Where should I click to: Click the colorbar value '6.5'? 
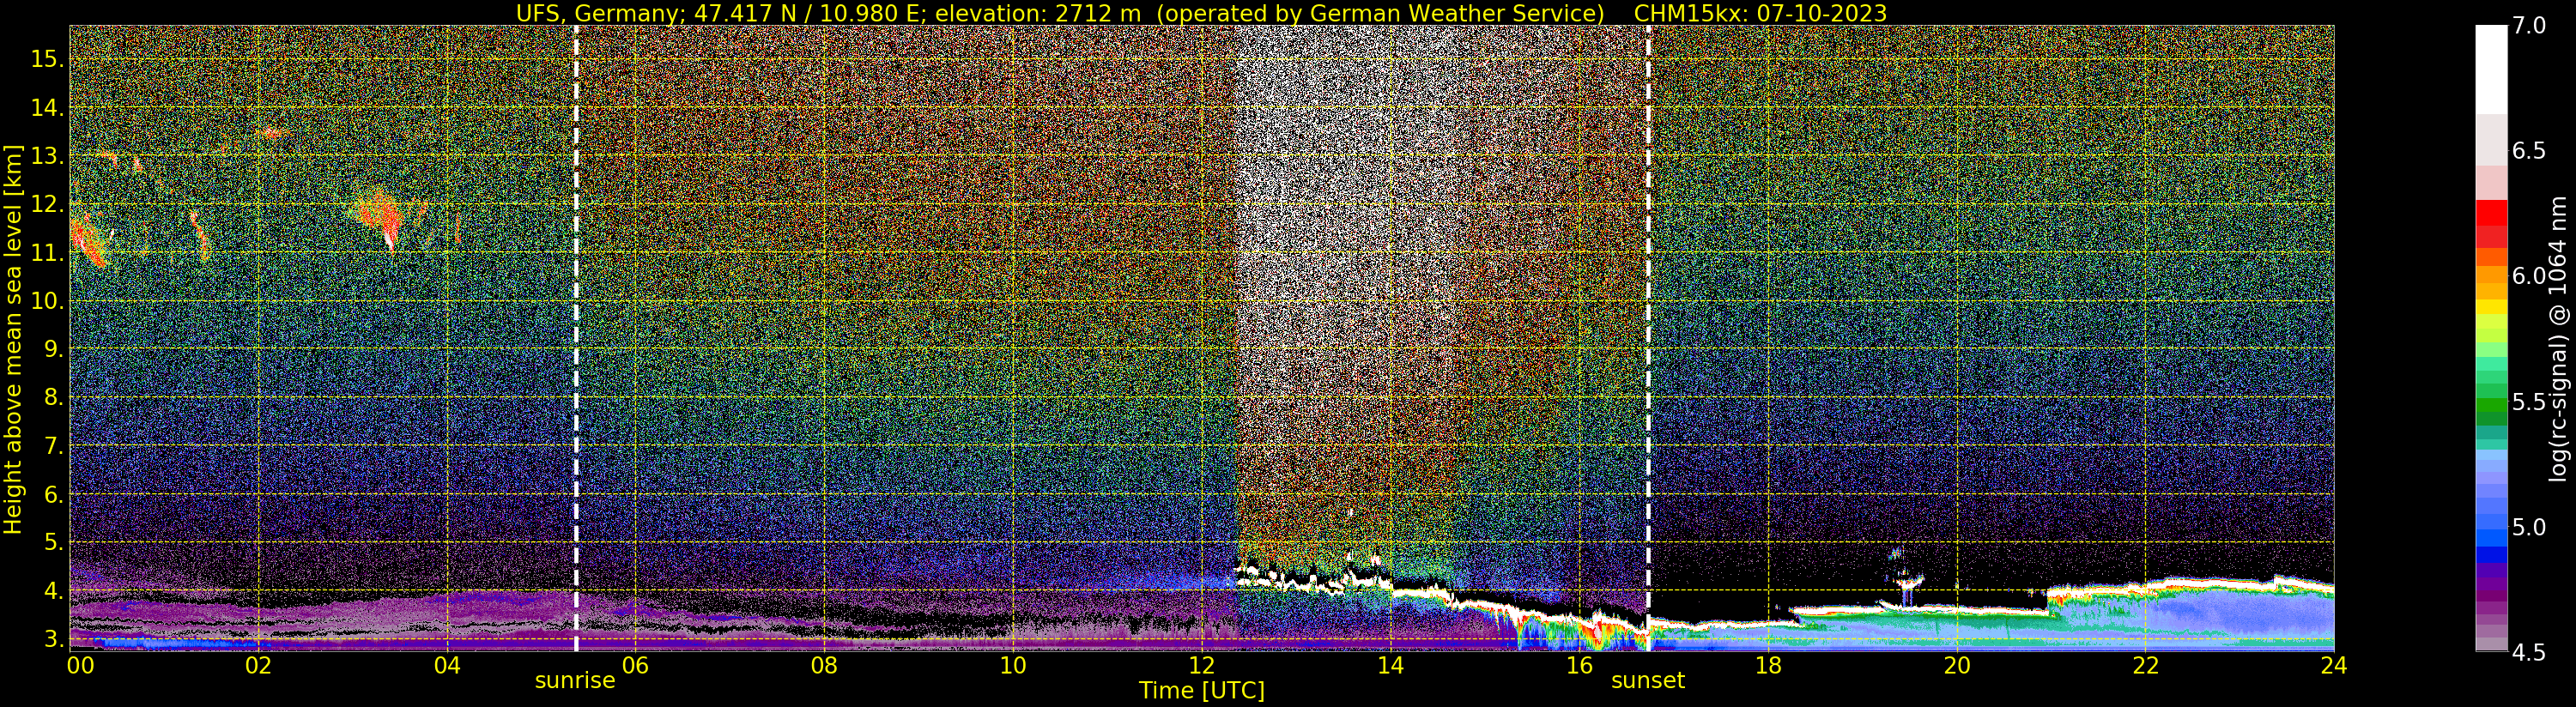tap(2529, 151)
